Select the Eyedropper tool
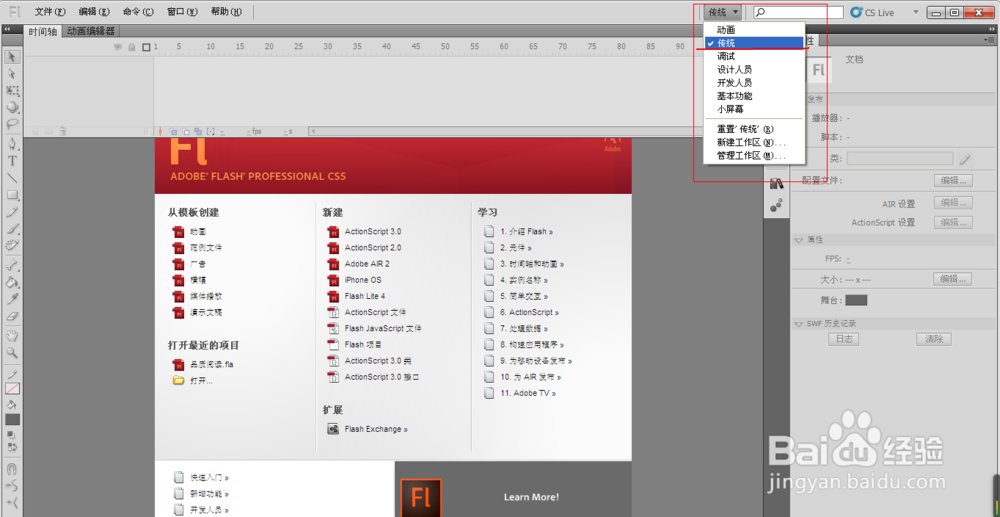This screenshot has width=1000, height=517. coord(12,298)
